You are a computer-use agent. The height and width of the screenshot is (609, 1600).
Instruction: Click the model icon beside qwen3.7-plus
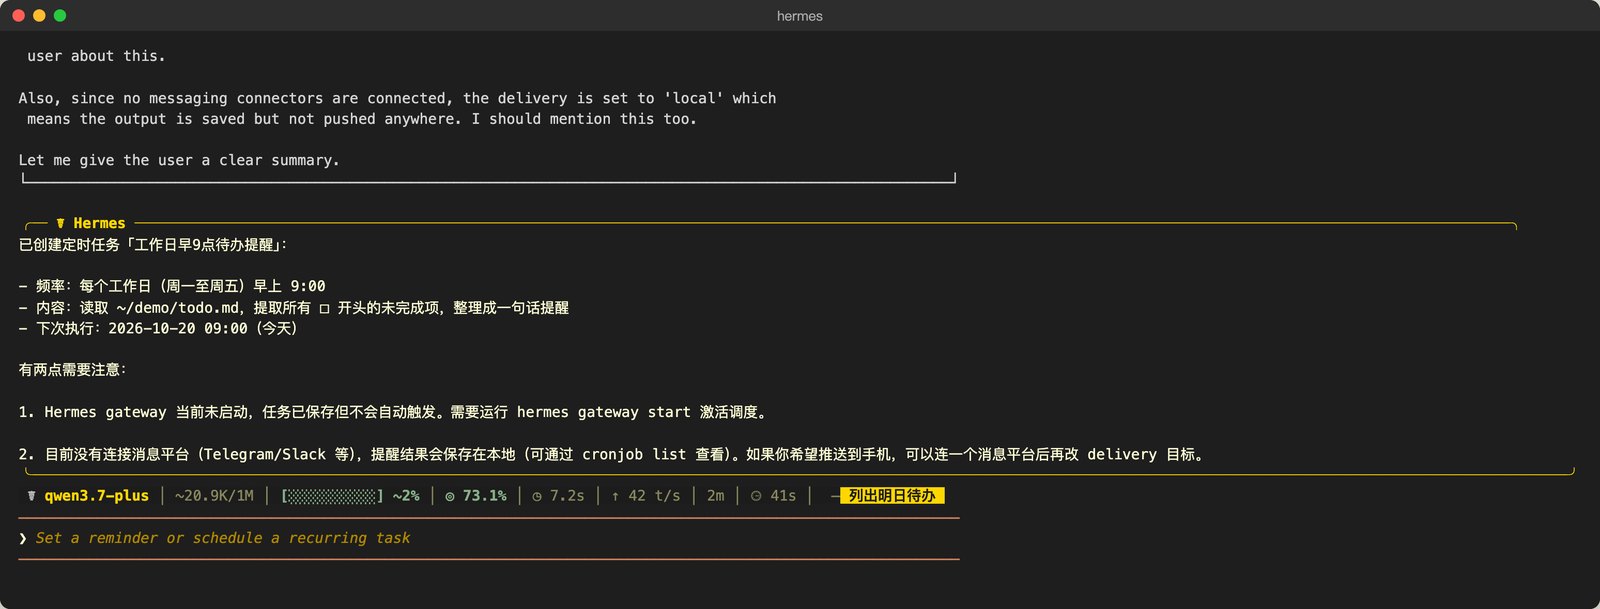click(x=32, y=496)
